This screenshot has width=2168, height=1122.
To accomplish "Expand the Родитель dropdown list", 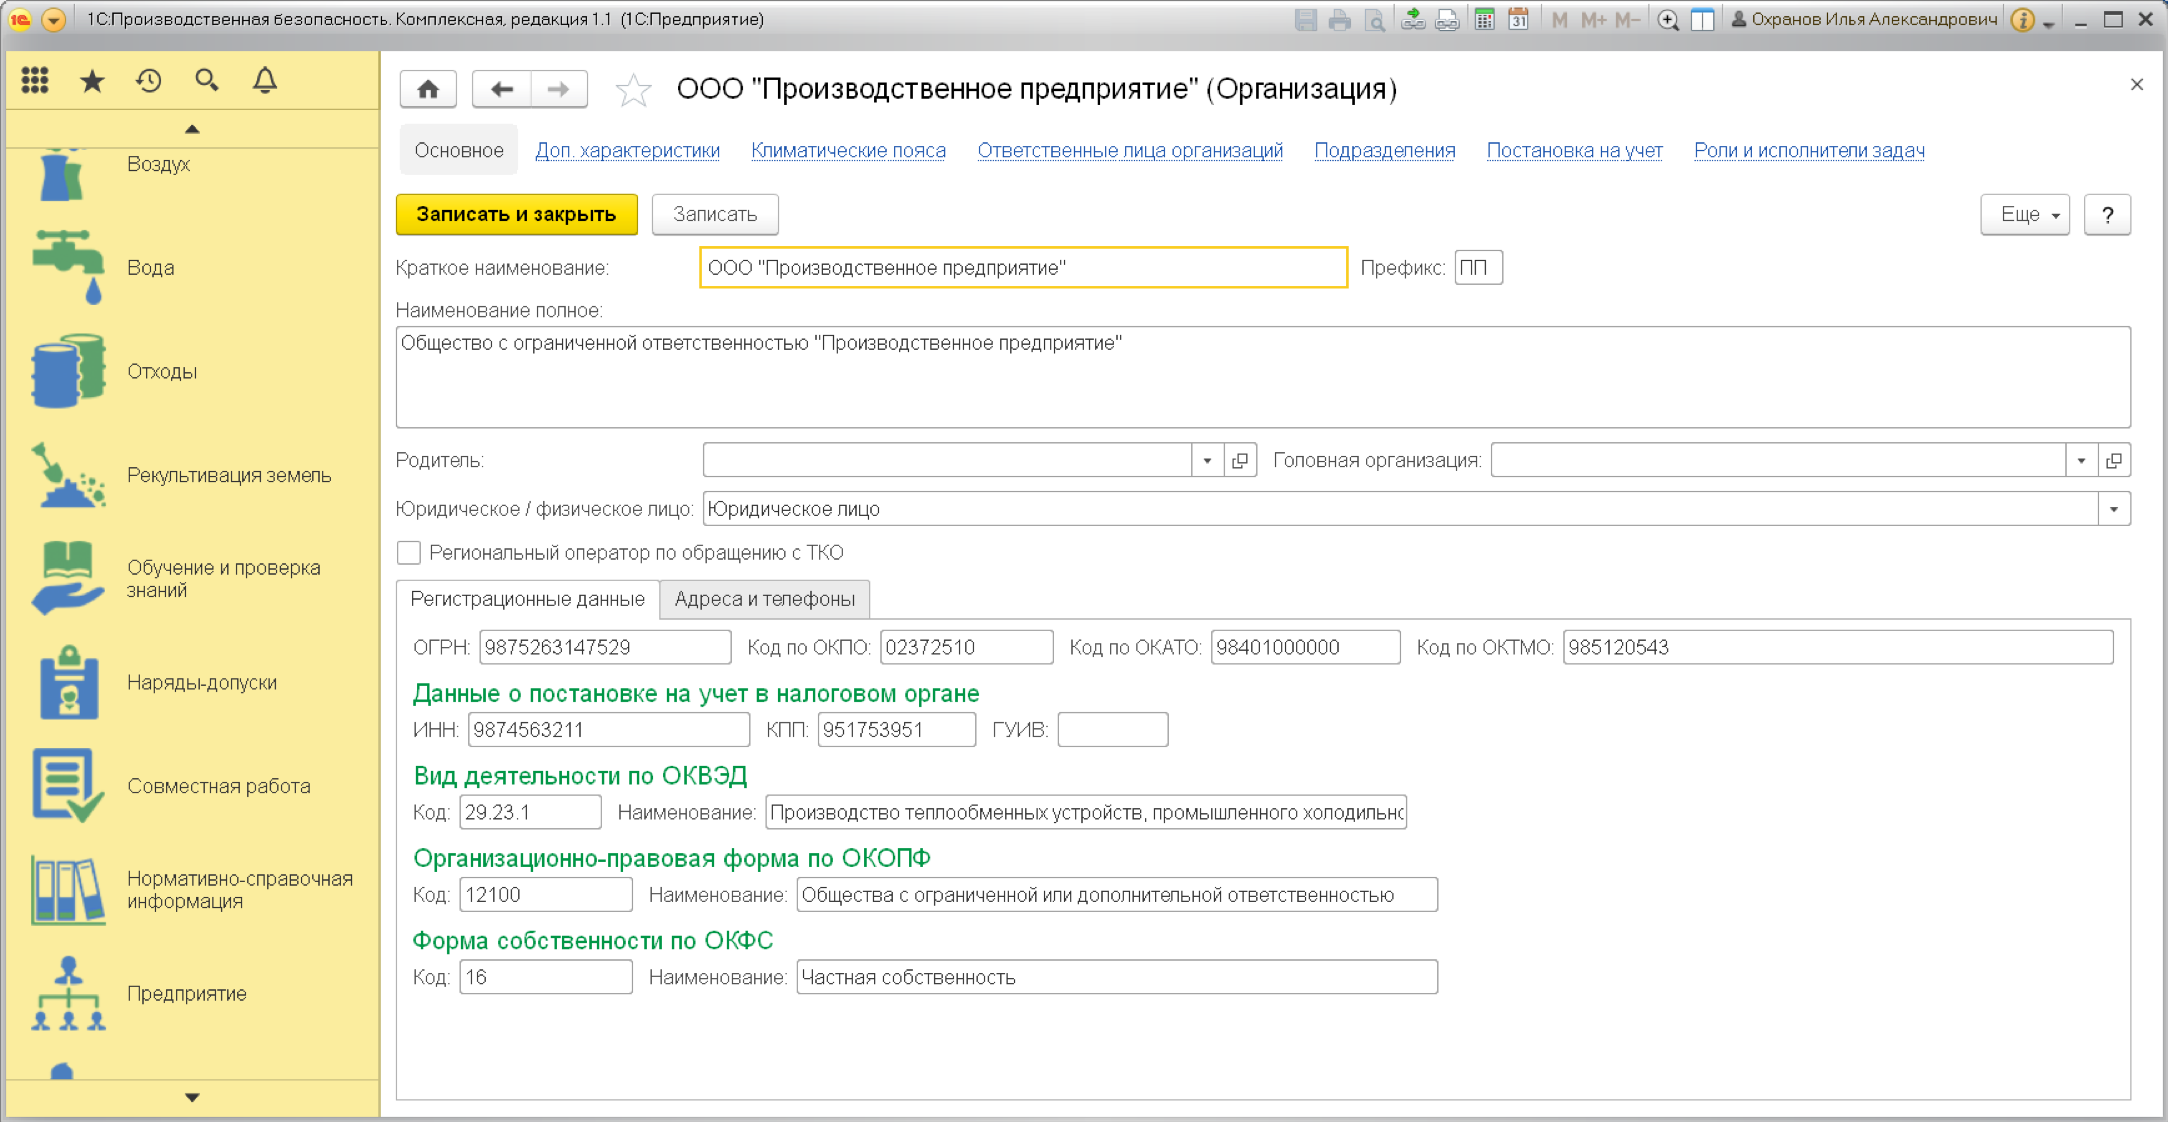I will pyautogui.click(x=1207, y=460).
